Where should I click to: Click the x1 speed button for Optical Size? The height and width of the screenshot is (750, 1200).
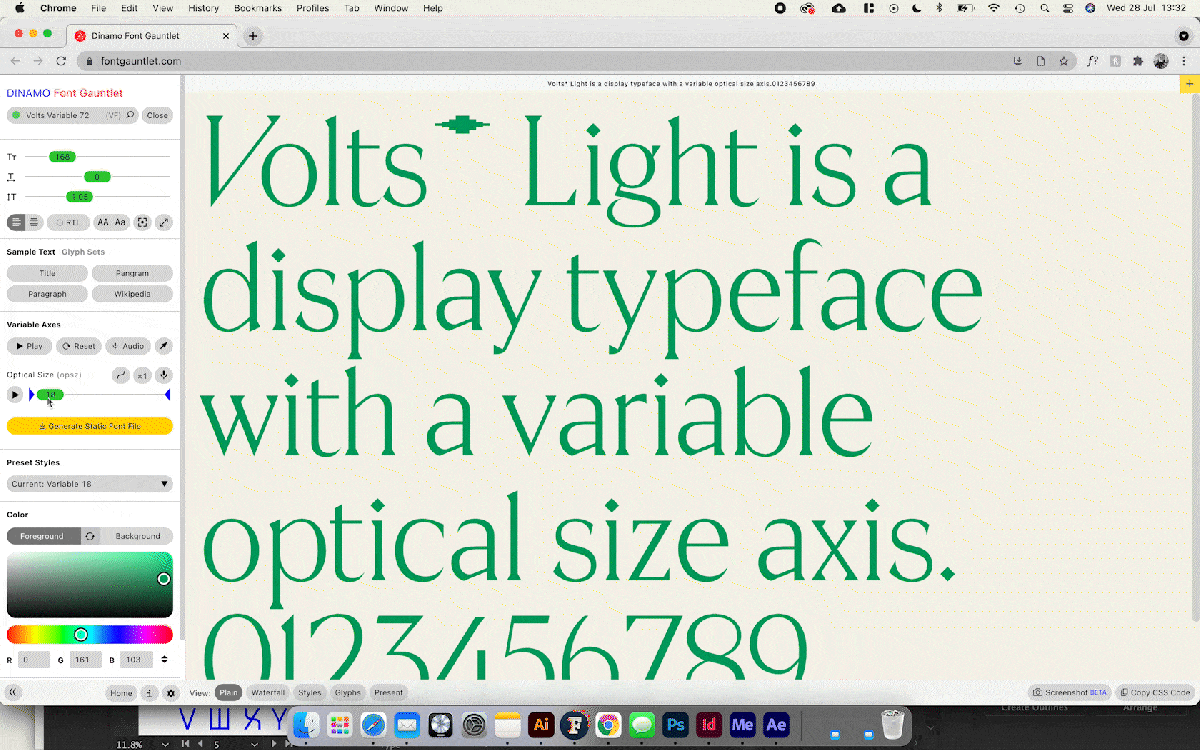(142, 375)
